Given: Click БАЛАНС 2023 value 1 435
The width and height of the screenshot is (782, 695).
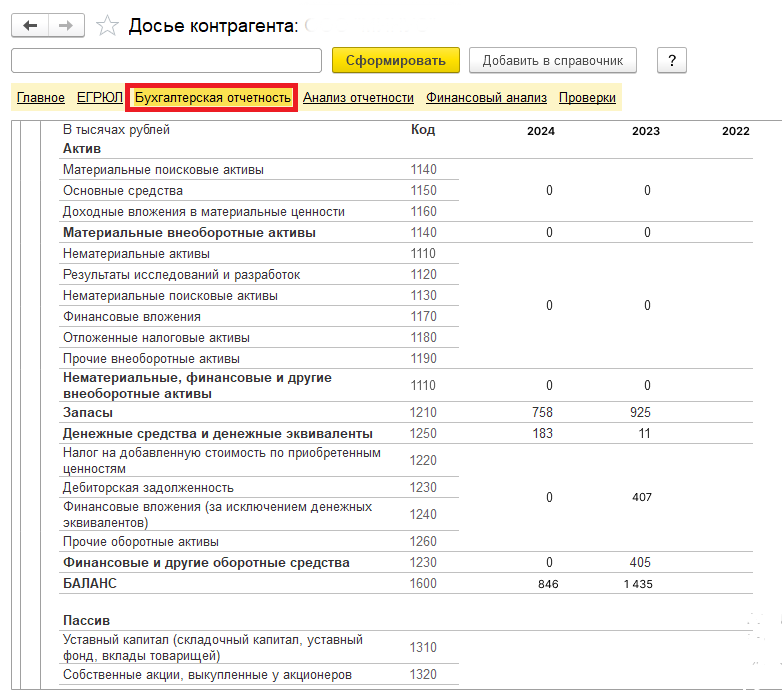Looking at the screenshot, I should (638, 584).
